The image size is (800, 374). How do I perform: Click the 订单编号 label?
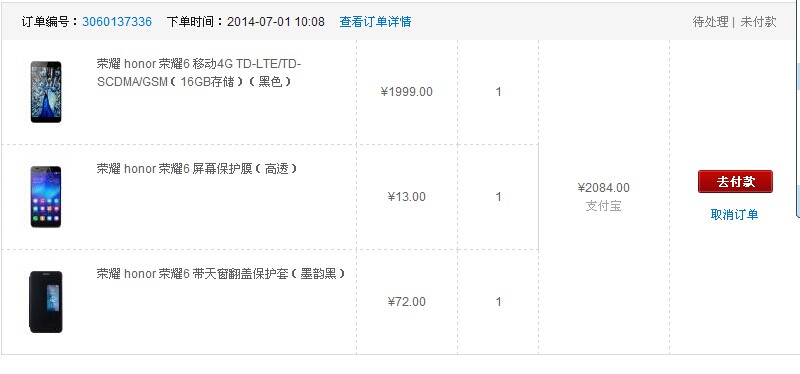point(51,22)
